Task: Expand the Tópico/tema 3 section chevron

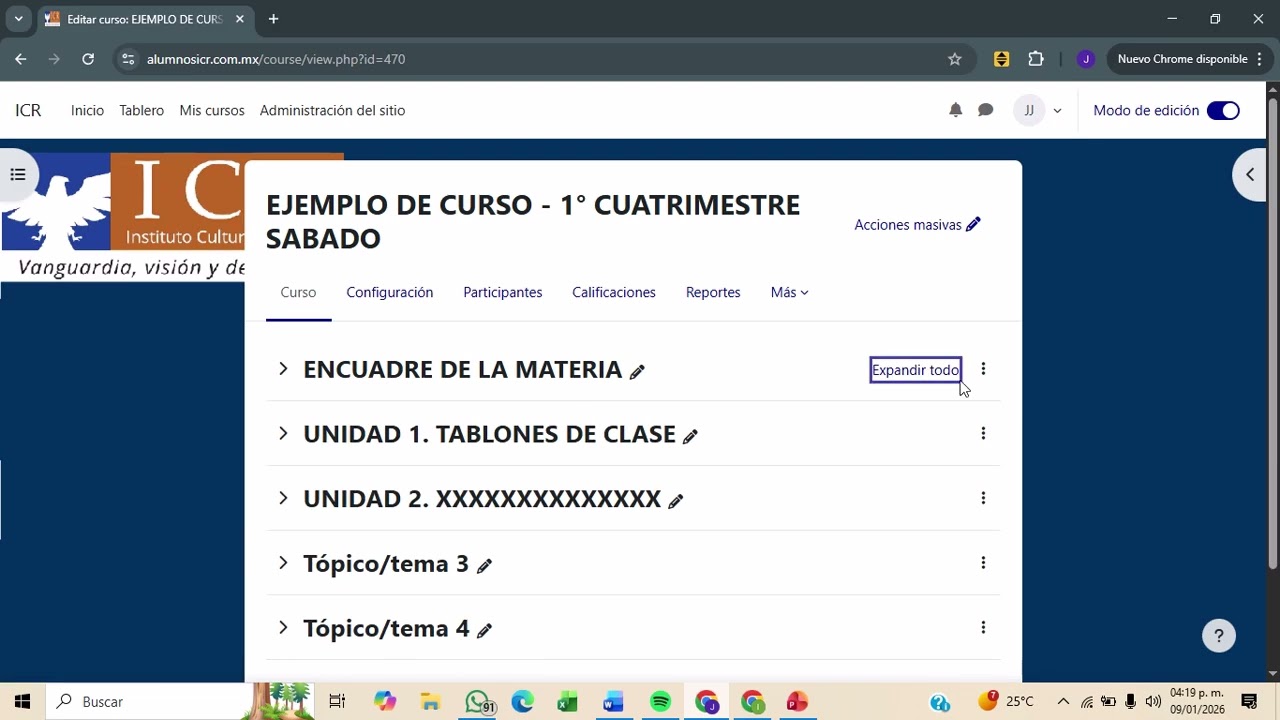Action: click(283, 563)
